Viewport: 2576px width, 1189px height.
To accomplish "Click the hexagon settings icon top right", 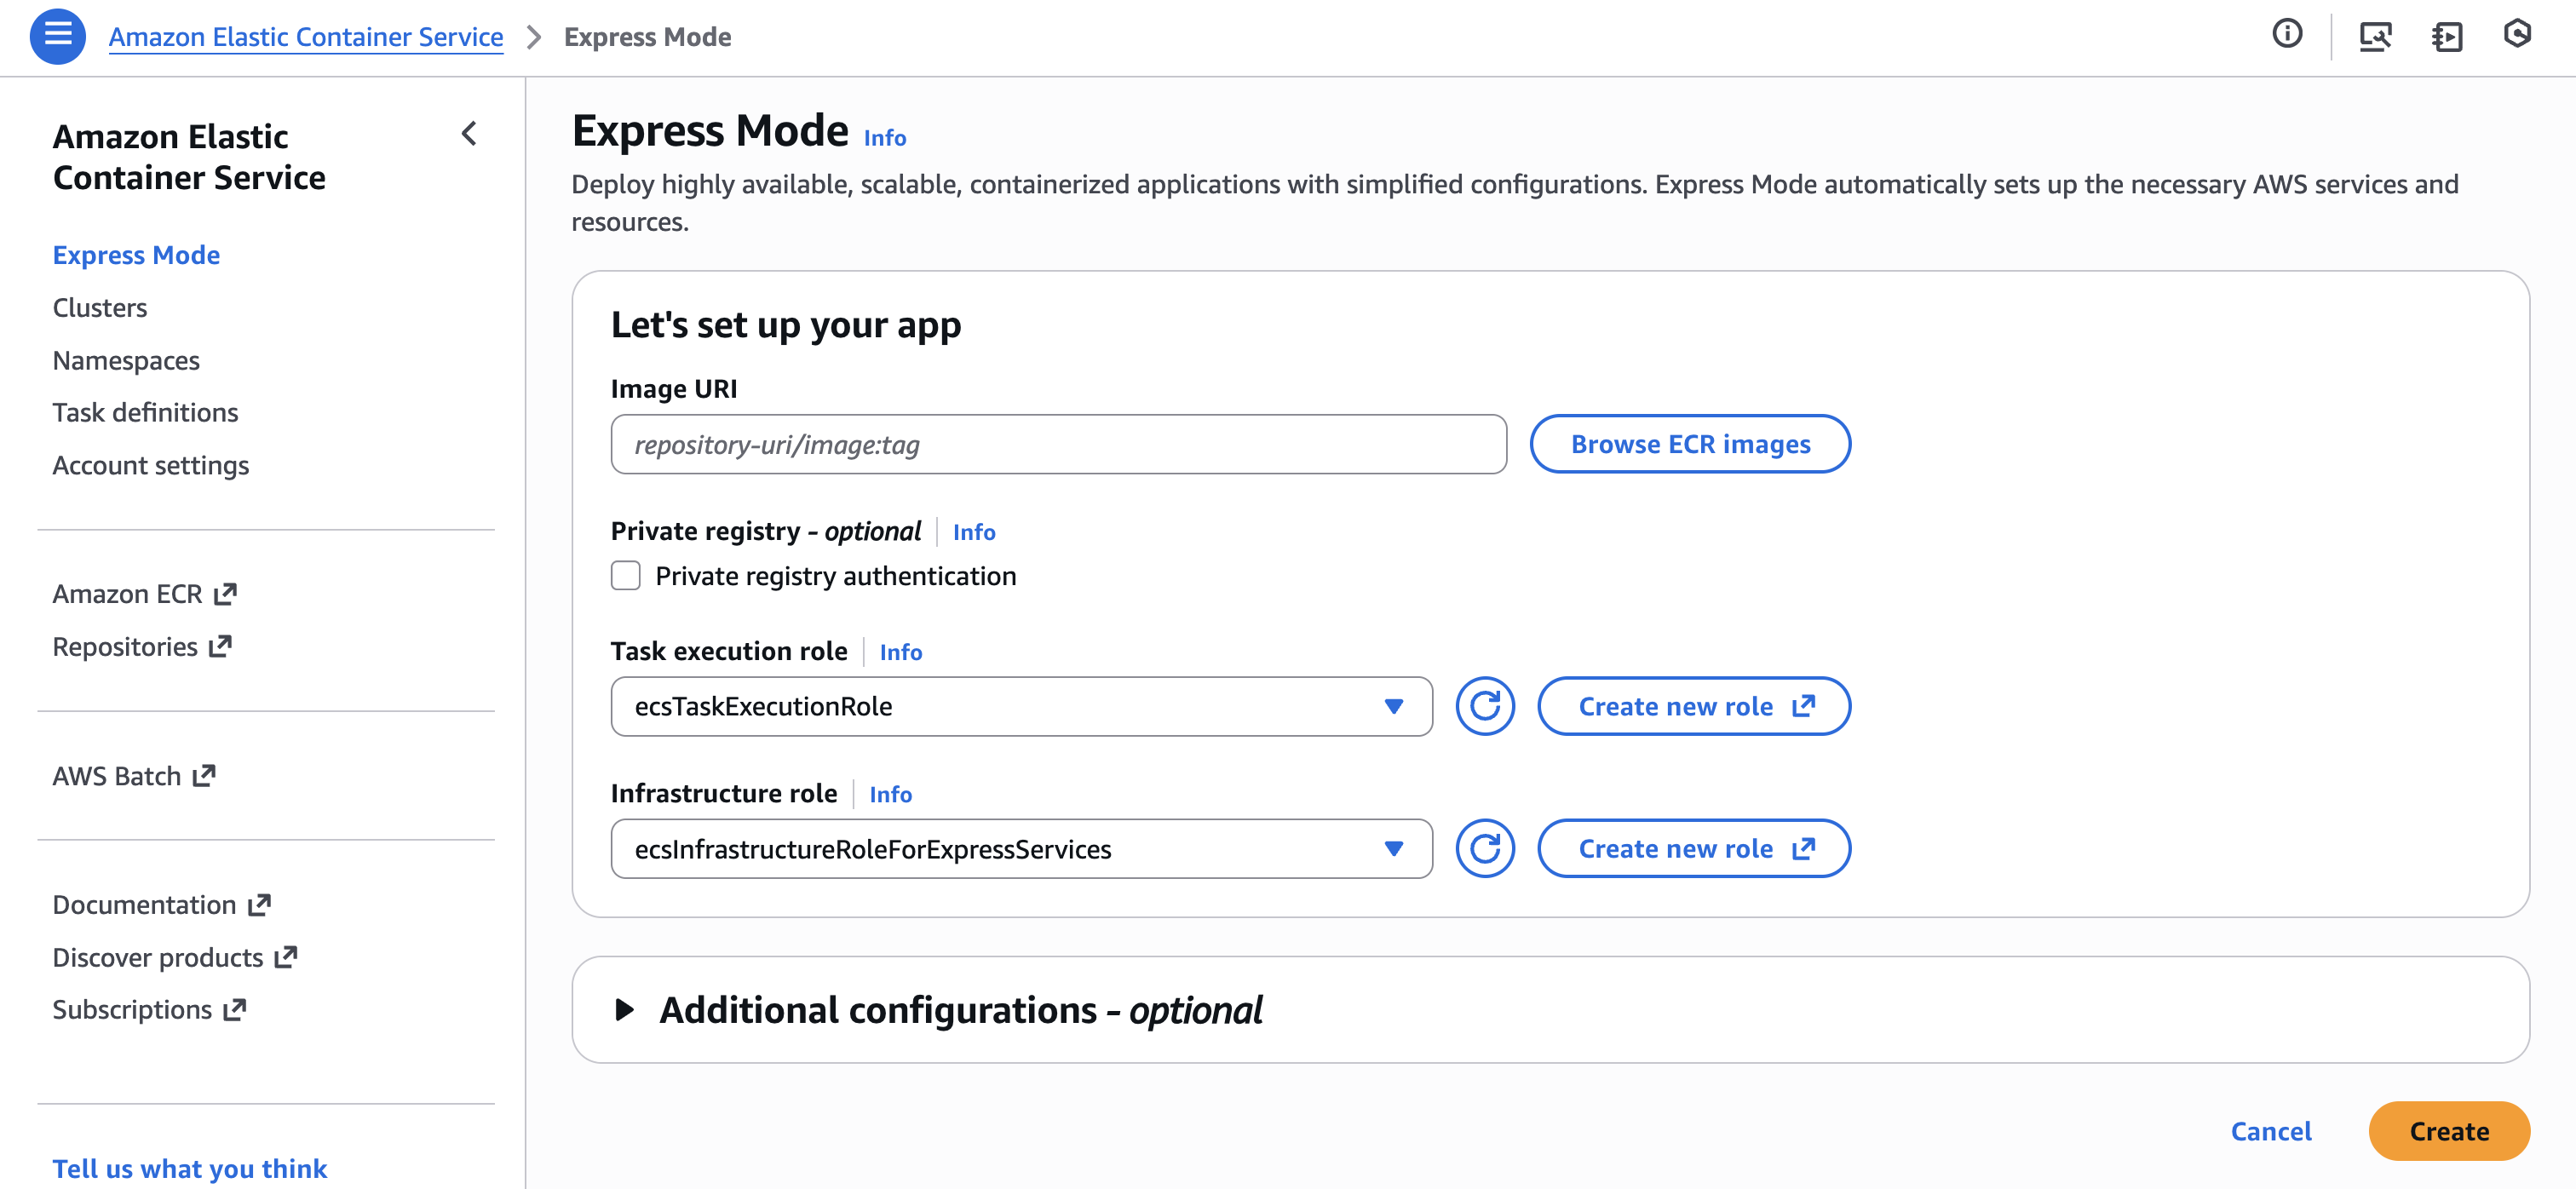I will pos(2516,34).
